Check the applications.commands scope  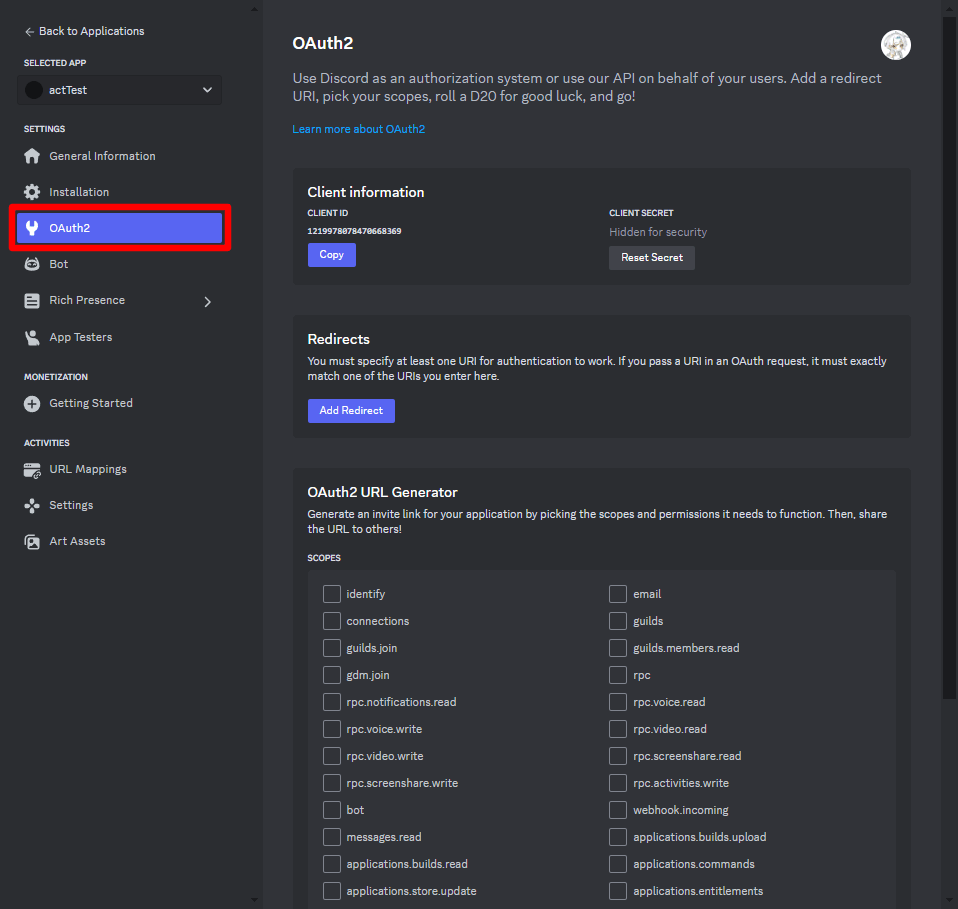click(x=618, y=864)
